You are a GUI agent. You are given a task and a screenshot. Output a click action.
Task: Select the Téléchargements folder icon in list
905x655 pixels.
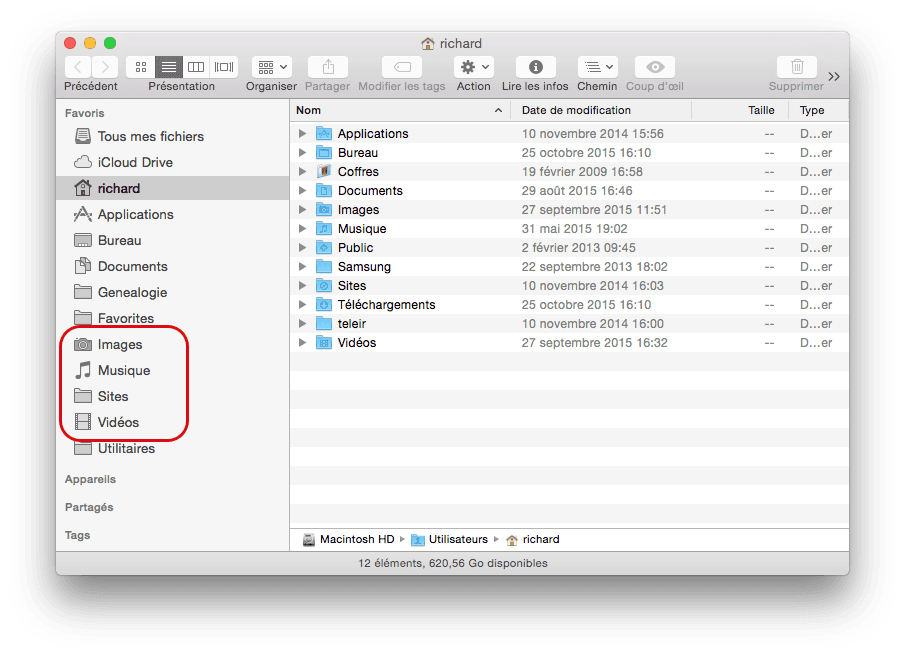click(x=324, y=305)
